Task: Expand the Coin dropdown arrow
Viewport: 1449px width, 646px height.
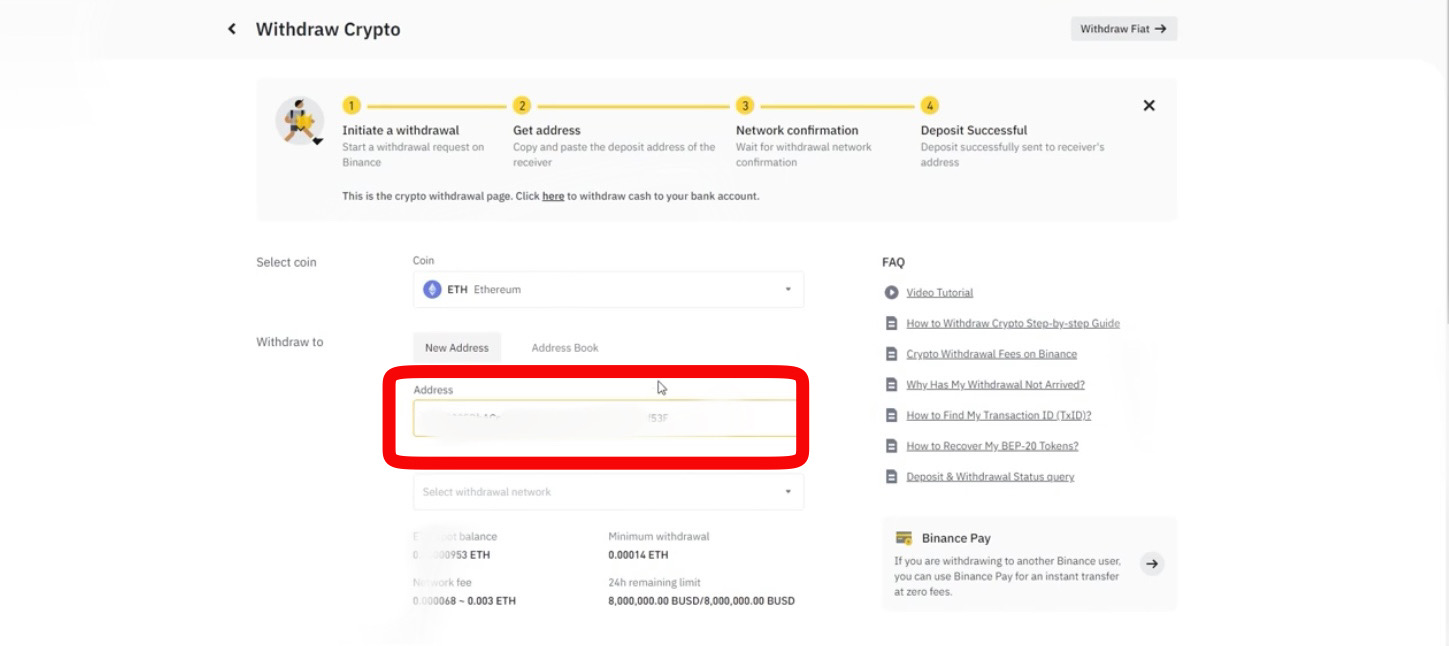Action: pyautogui.click(x=788, y=289)
